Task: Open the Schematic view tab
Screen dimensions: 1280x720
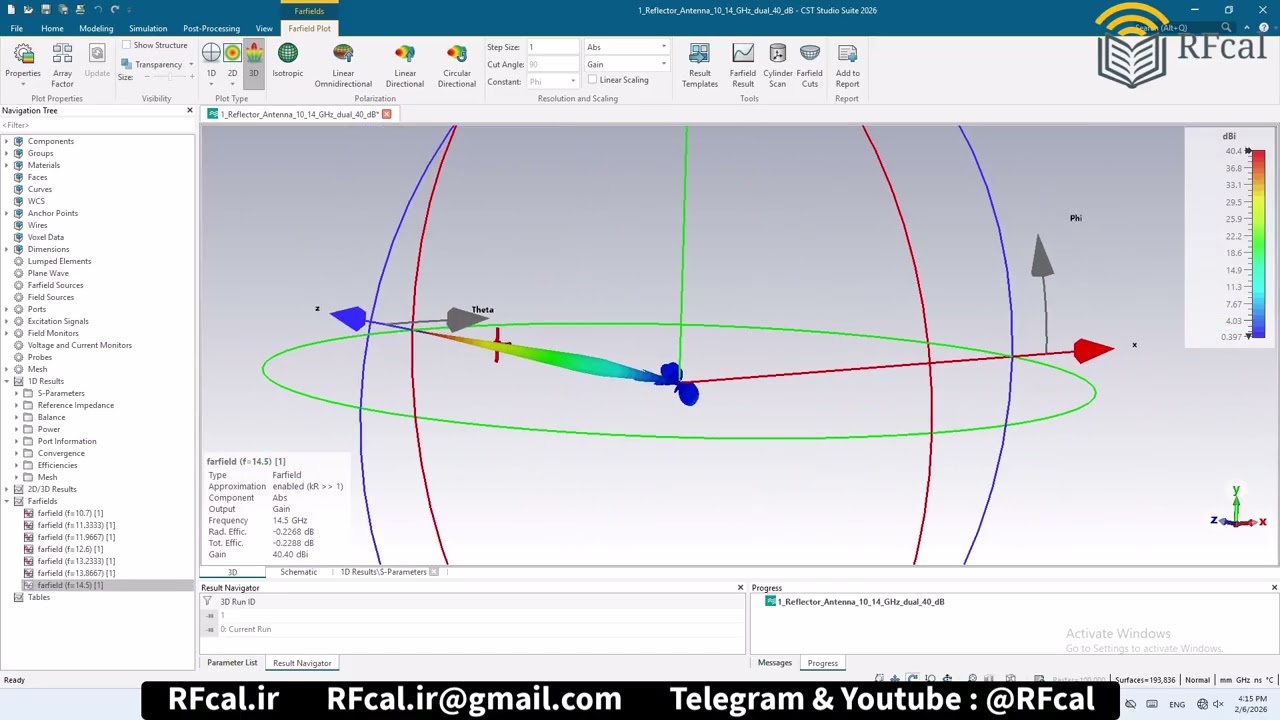Action: (x=298, y=572)
